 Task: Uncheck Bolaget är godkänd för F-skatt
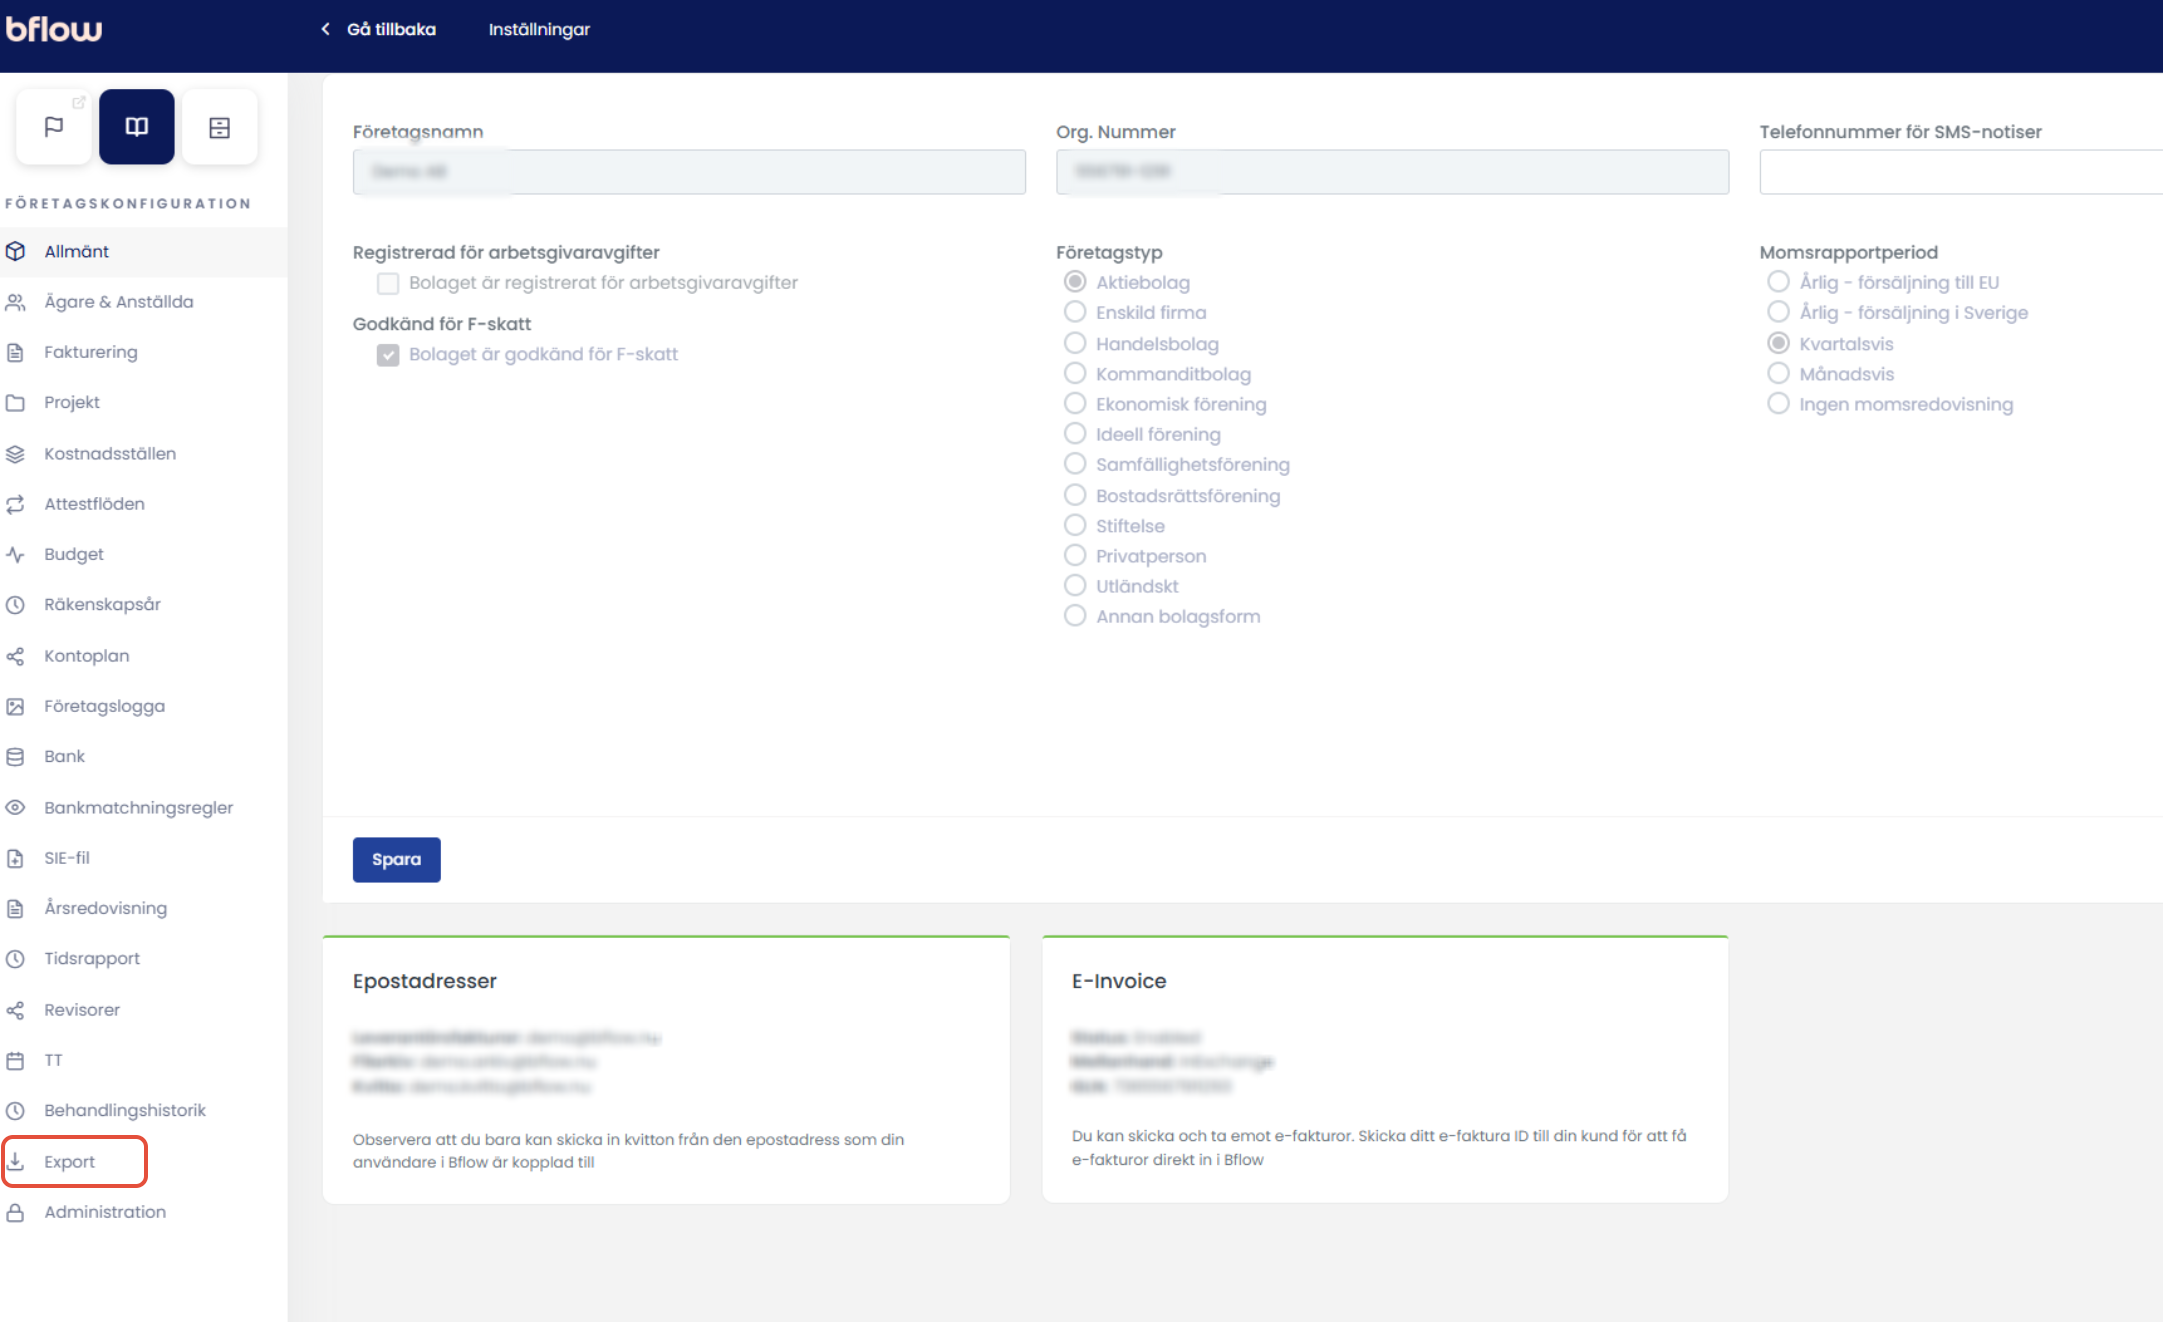click(388, 355)
